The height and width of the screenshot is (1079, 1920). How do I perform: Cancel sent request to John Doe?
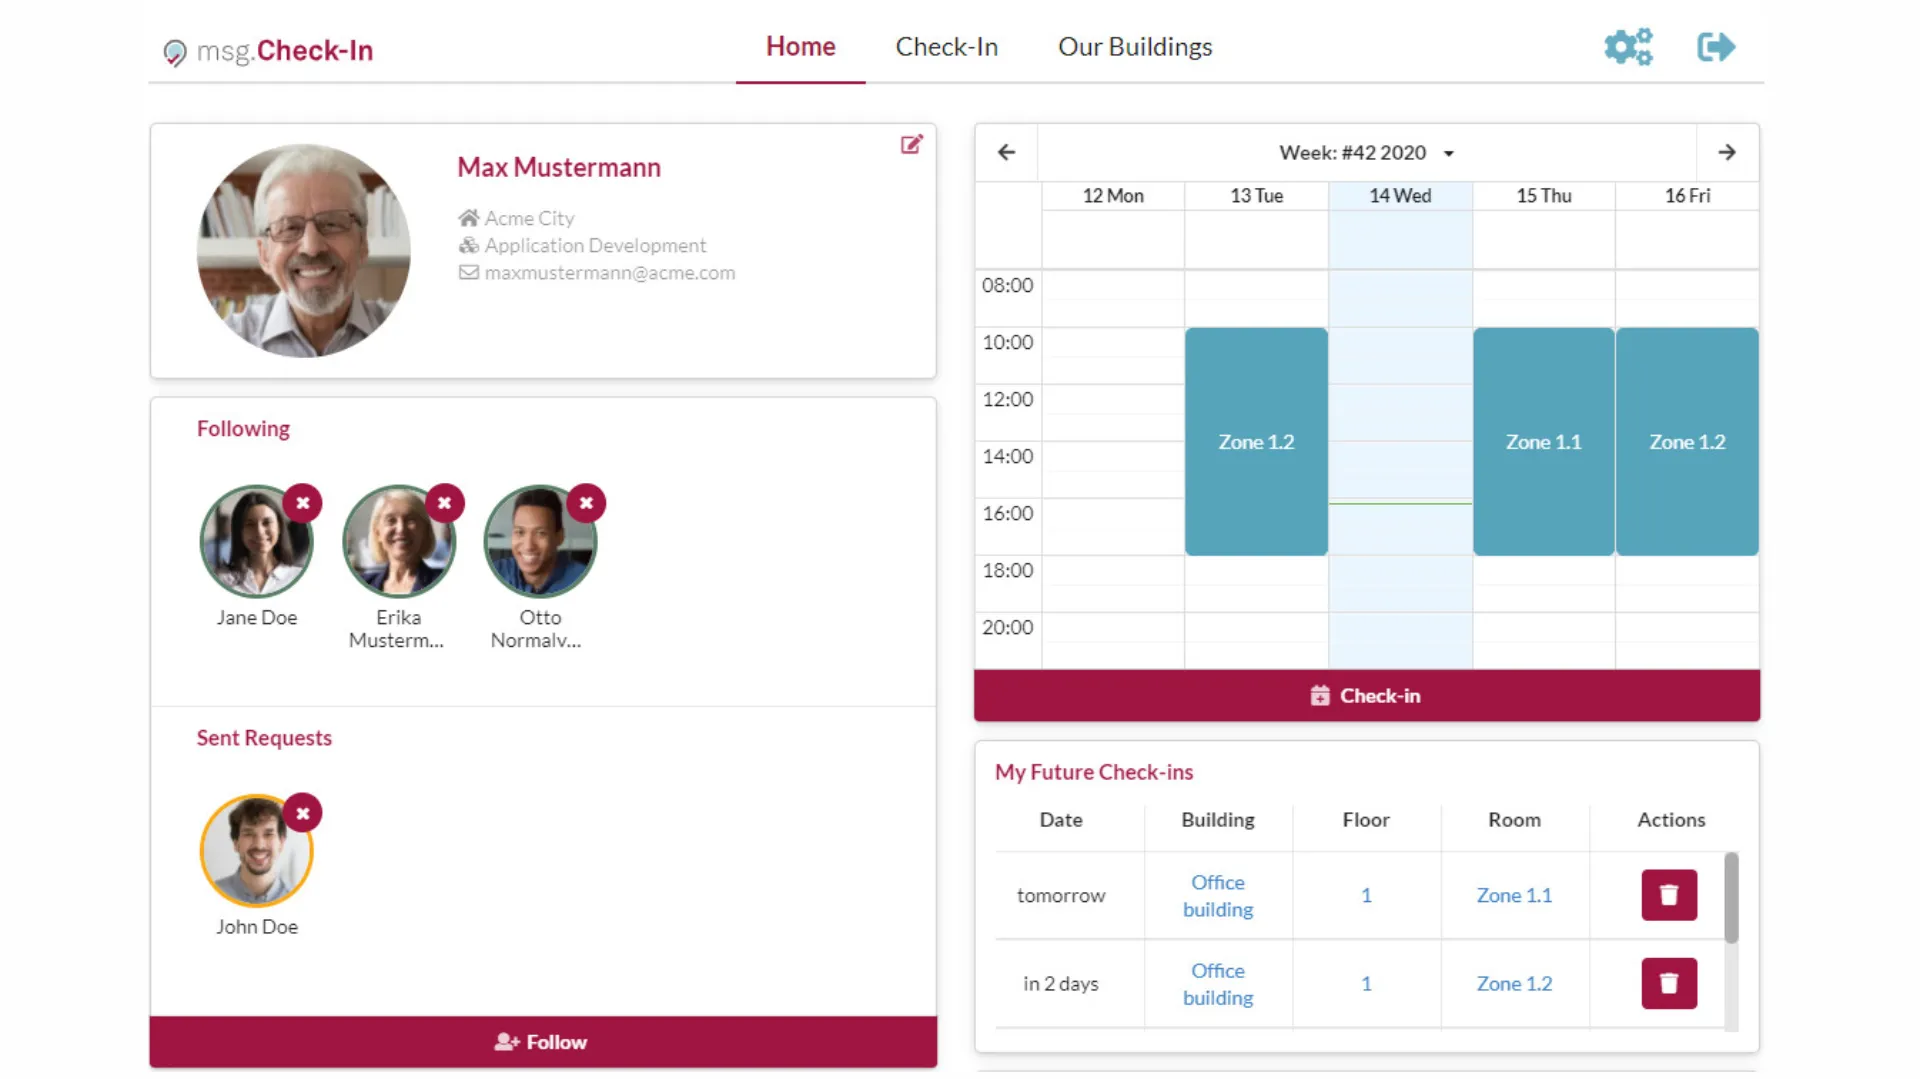tap(302, 813)
